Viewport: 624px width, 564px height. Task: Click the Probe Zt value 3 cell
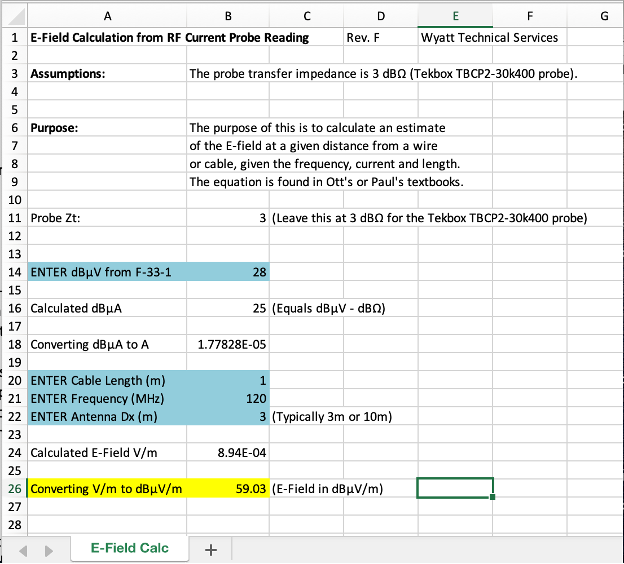[x=228, y=218]
